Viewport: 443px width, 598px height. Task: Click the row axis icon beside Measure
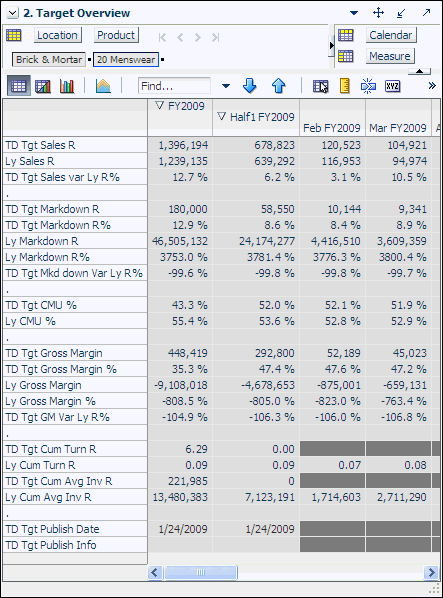tap(346, 56)
